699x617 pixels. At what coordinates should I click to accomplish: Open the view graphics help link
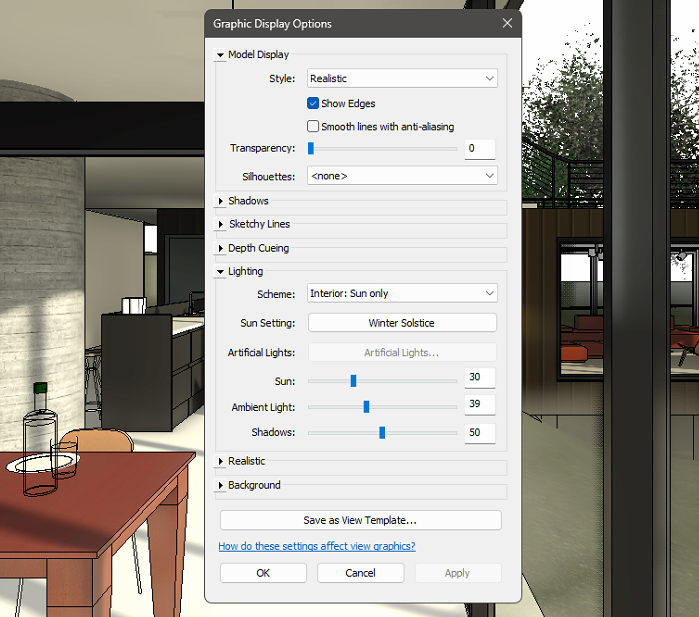point(316,546)
